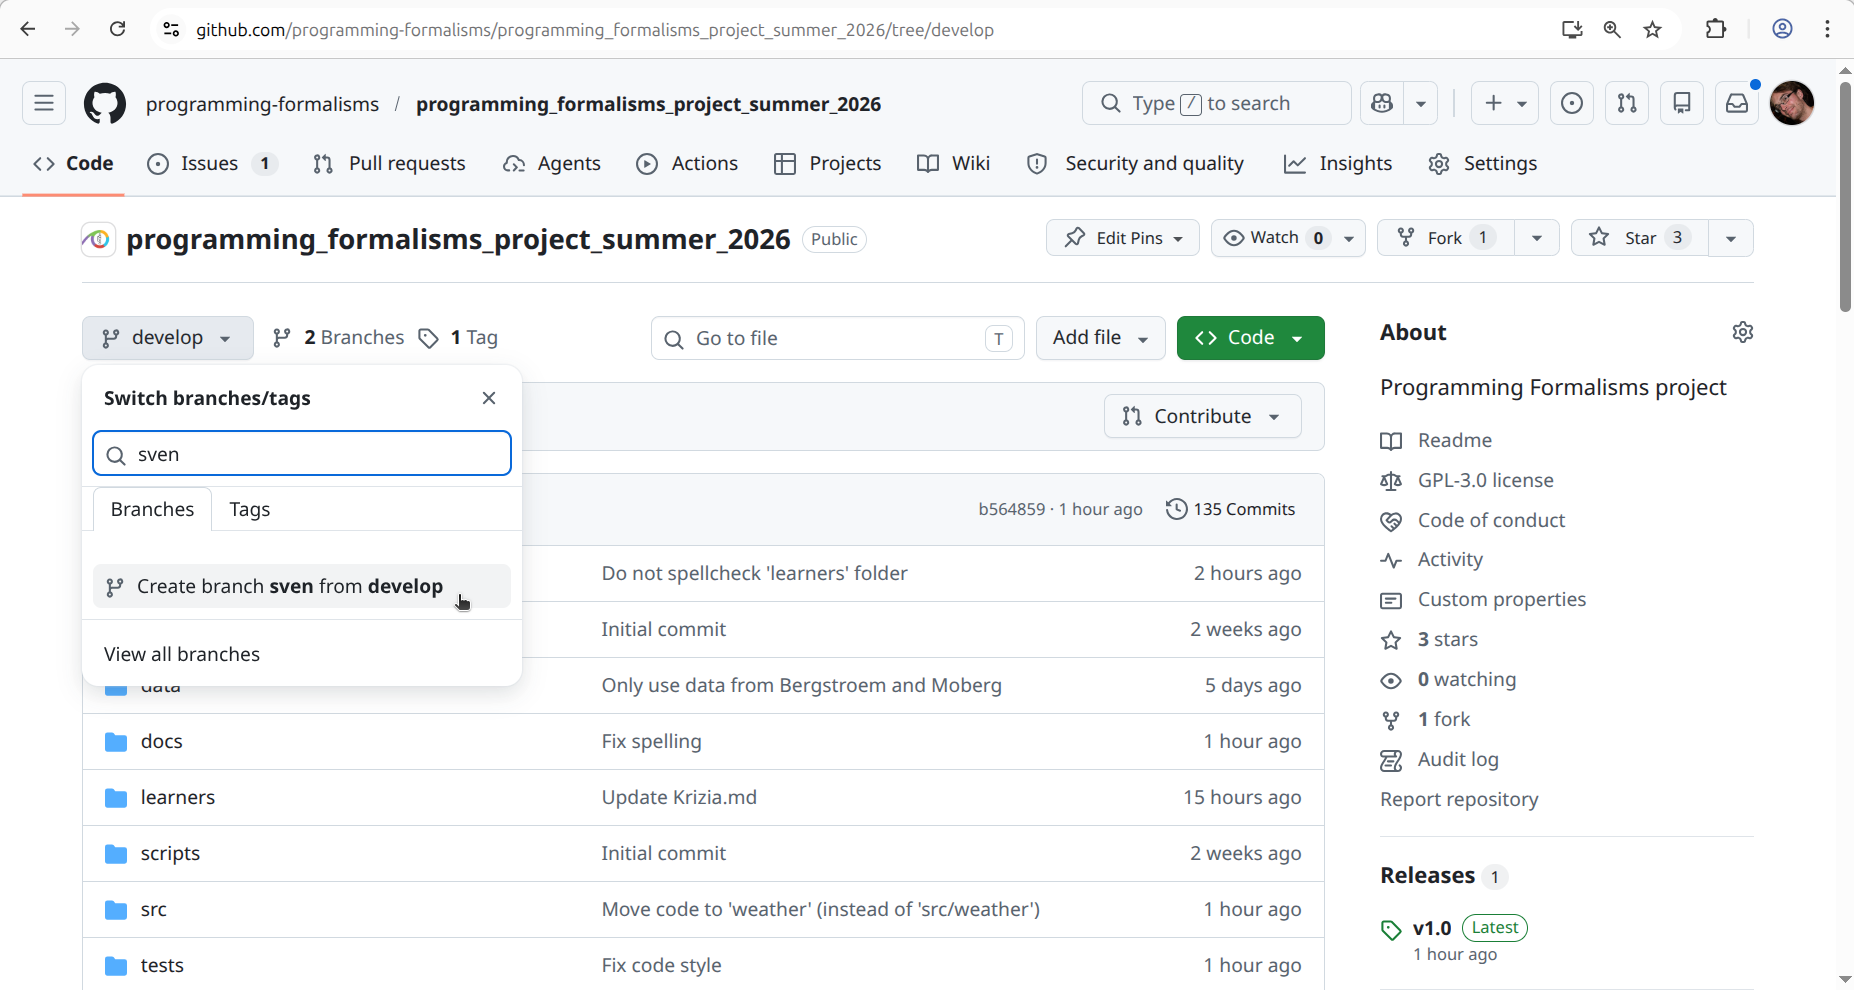Toggle Watch for the repository
Screen dimensions: 1854x990
click(1288, 238)
